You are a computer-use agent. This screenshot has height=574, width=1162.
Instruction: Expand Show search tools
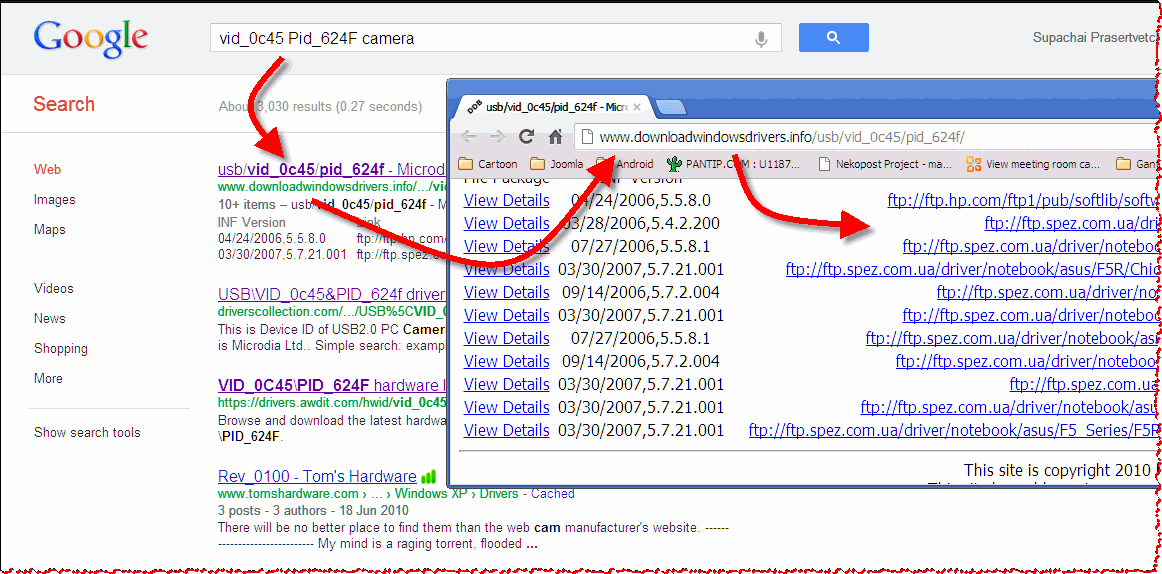coord(87,433)
